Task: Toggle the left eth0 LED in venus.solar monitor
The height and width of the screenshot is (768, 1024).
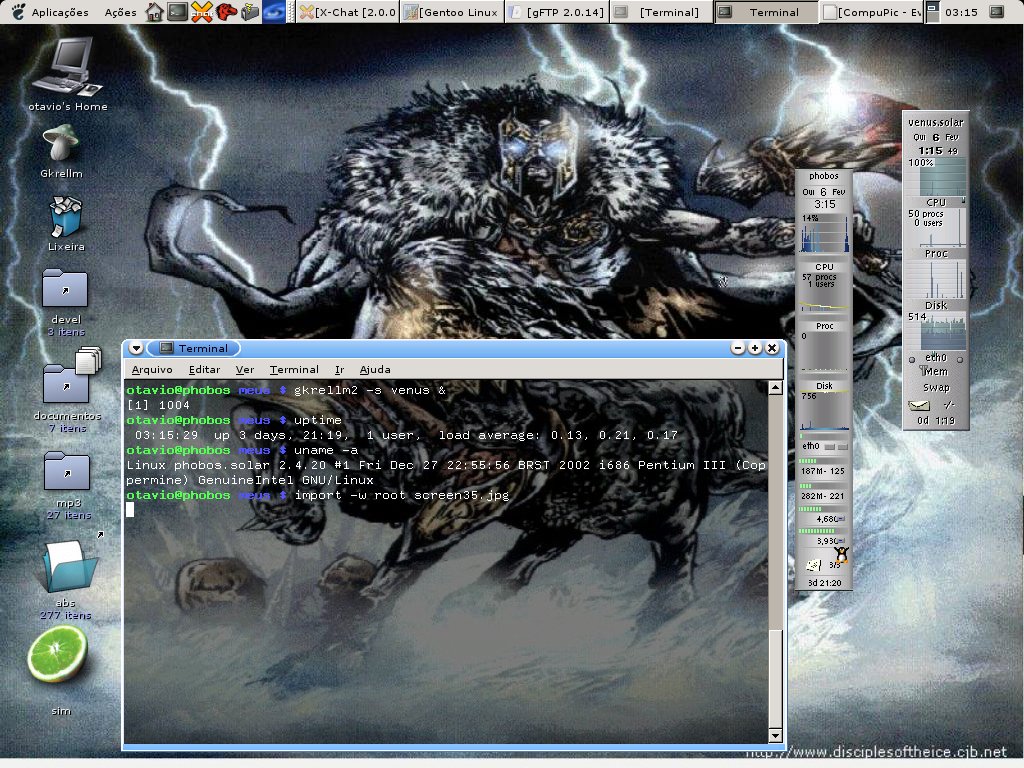Action: pos(912,359)
